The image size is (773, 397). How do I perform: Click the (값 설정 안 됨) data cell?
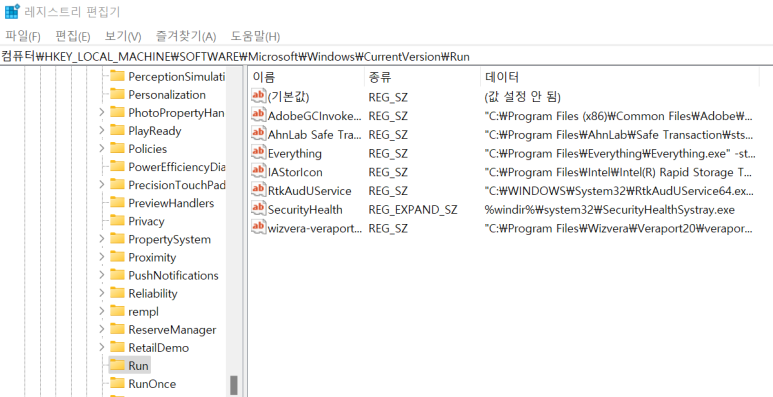coord(523,97)
